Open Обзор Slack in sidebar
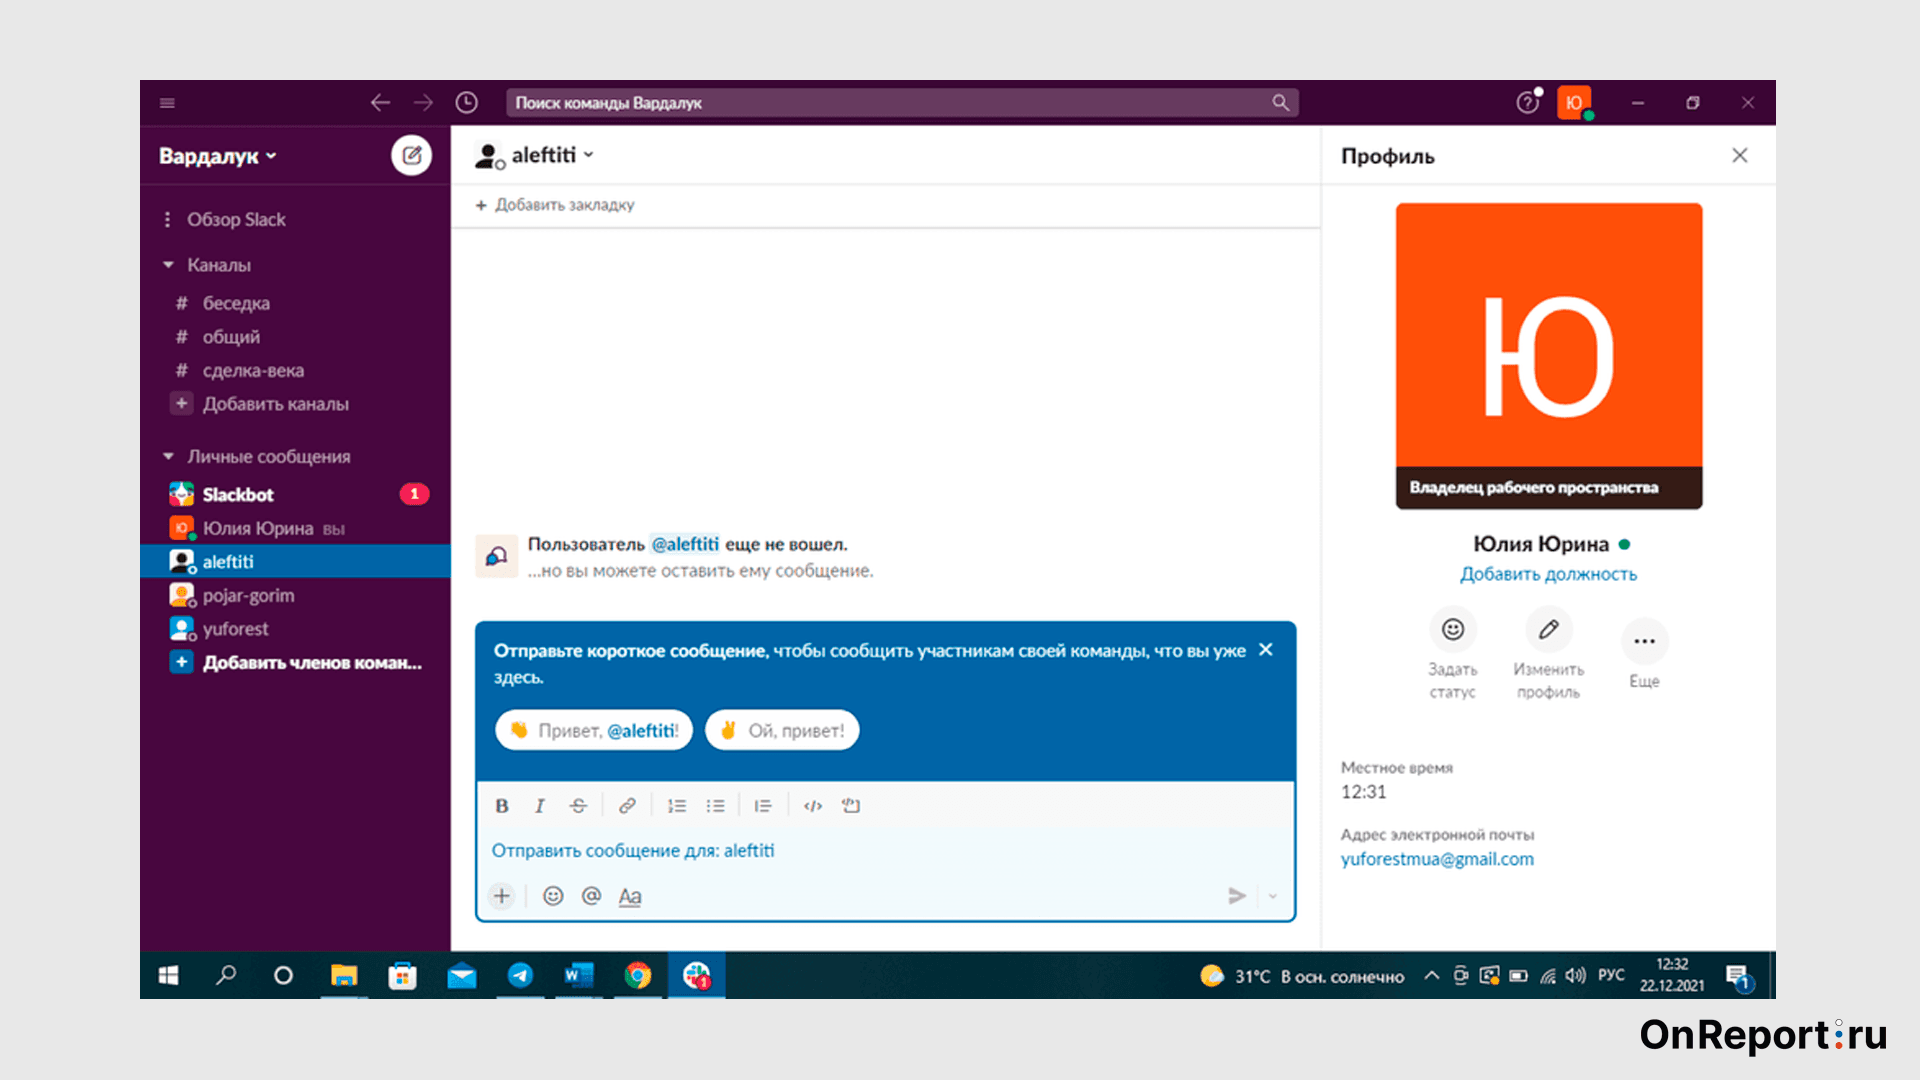This screenshot has height=1080, width=1920. click(x=236, y=219)
